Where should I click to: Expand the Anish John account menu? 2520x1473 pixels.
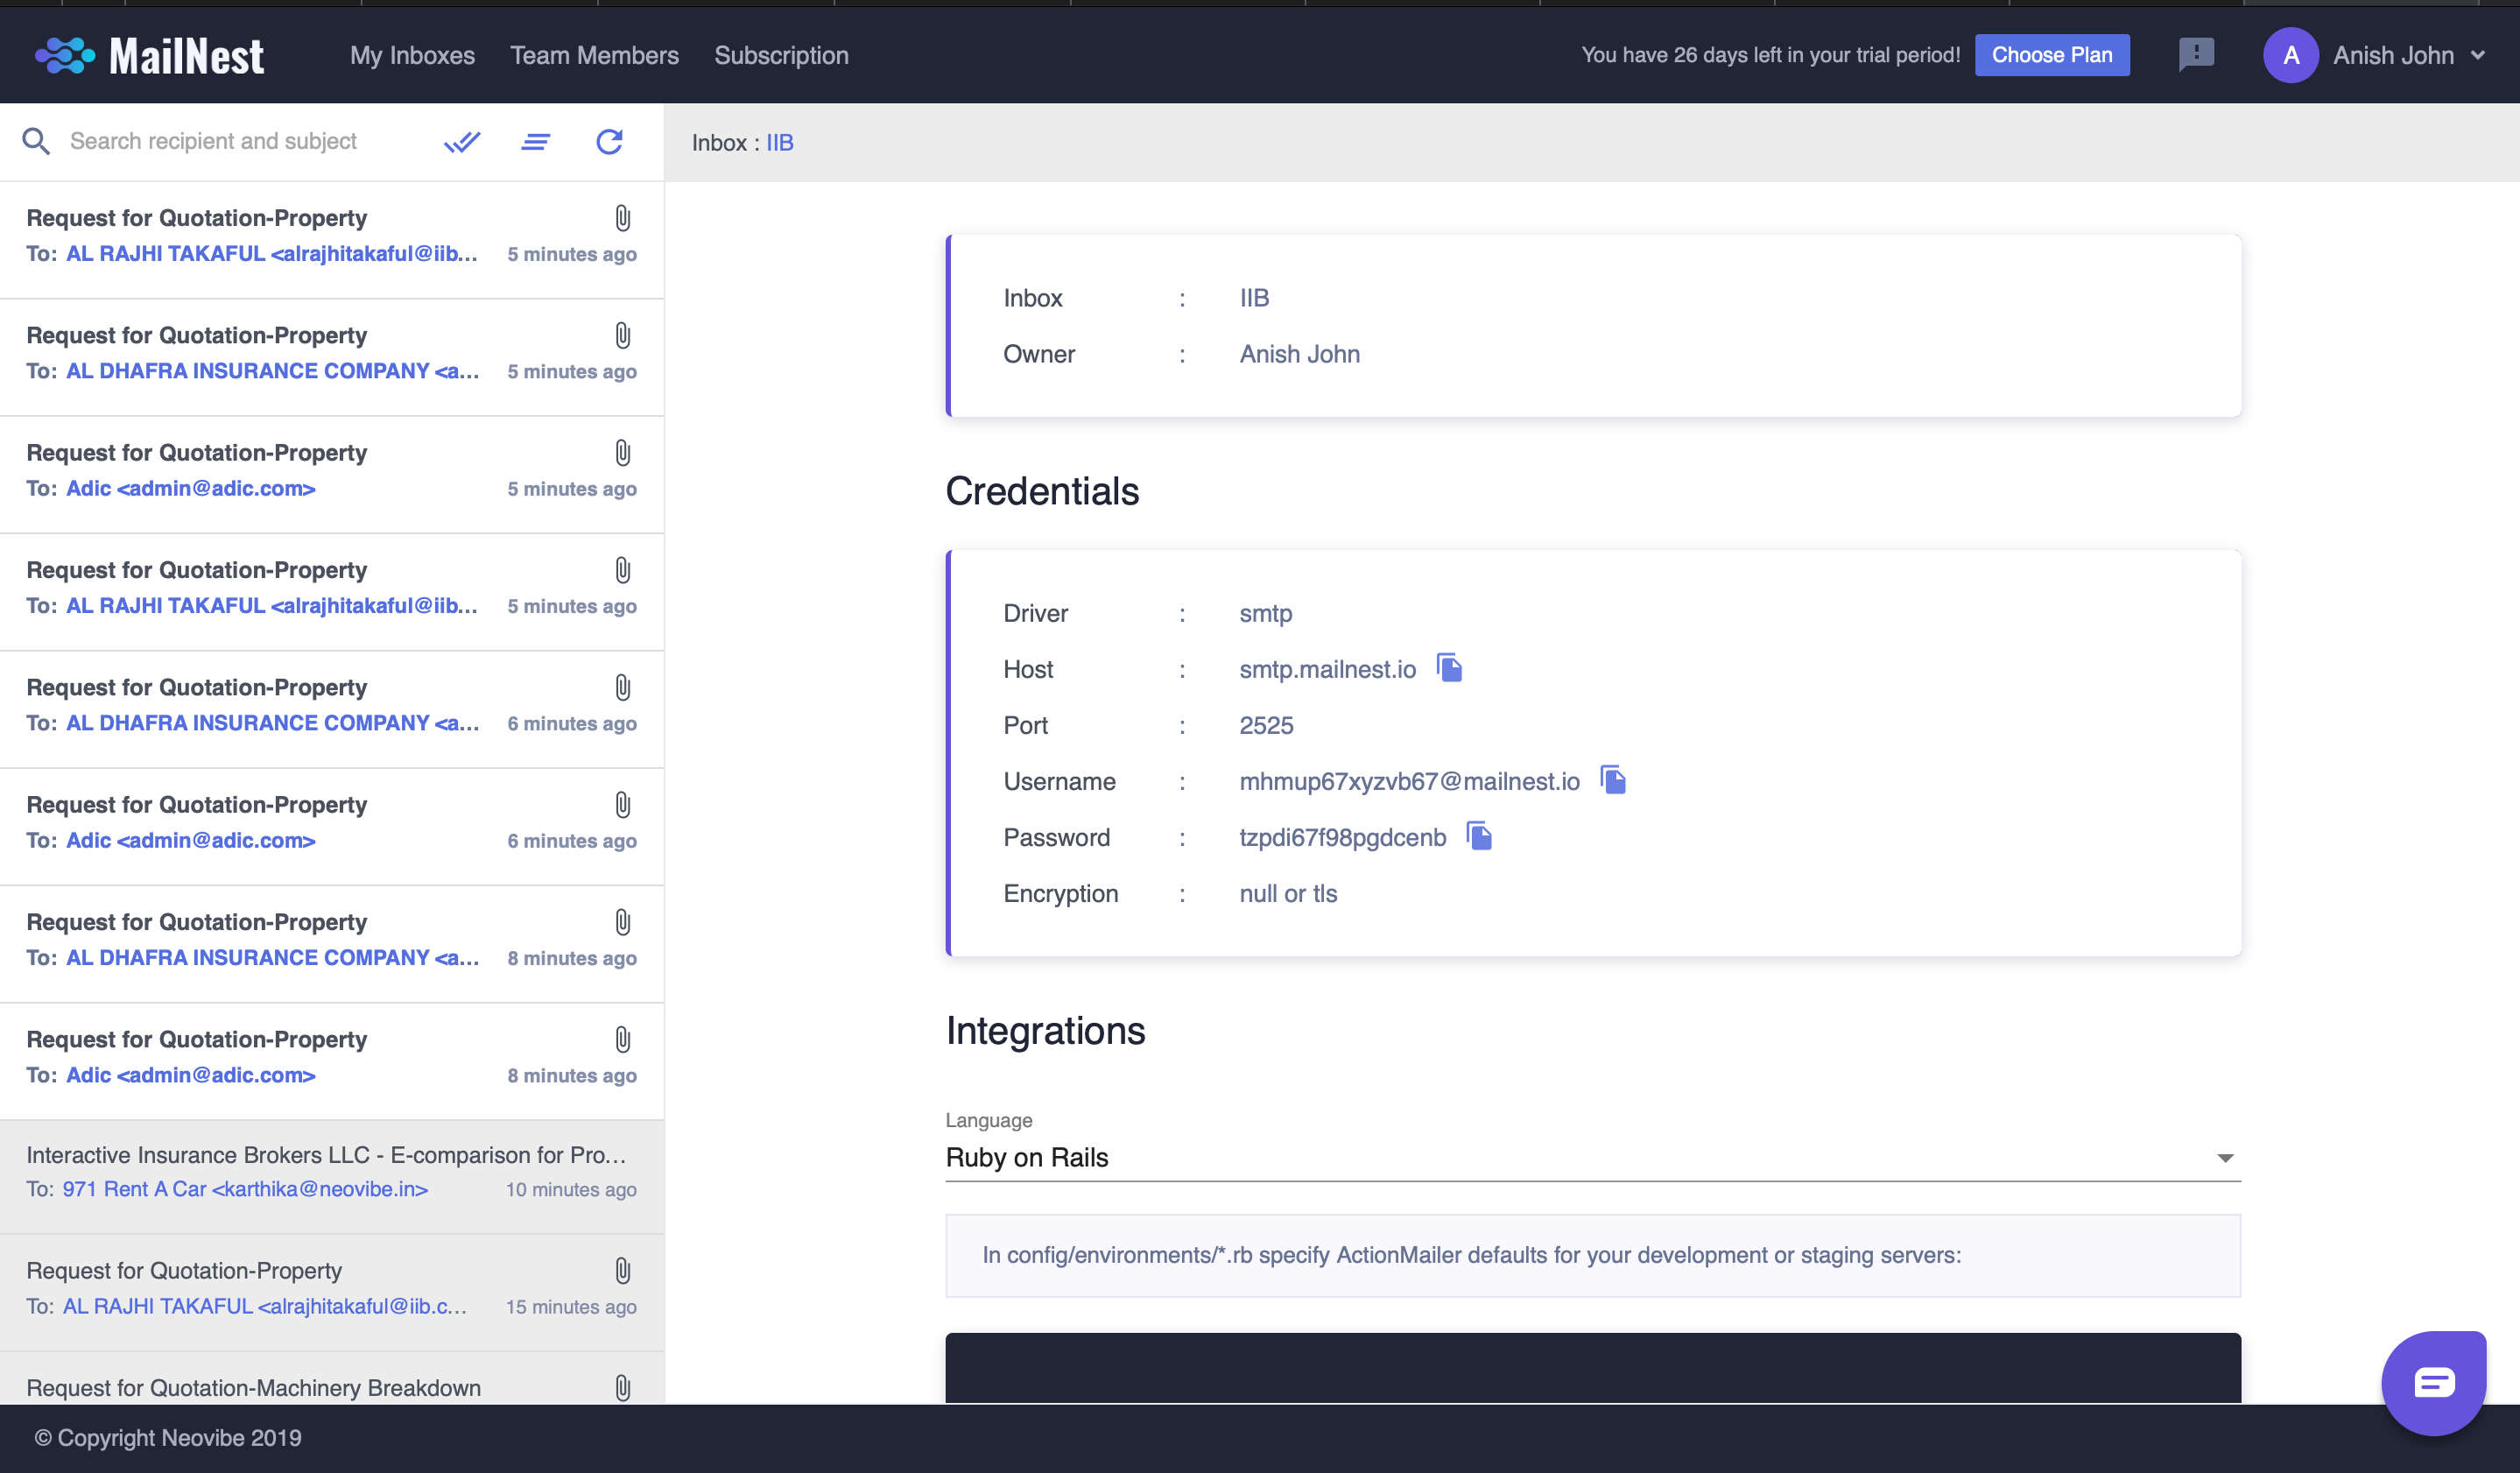[x=2477, y=55]
